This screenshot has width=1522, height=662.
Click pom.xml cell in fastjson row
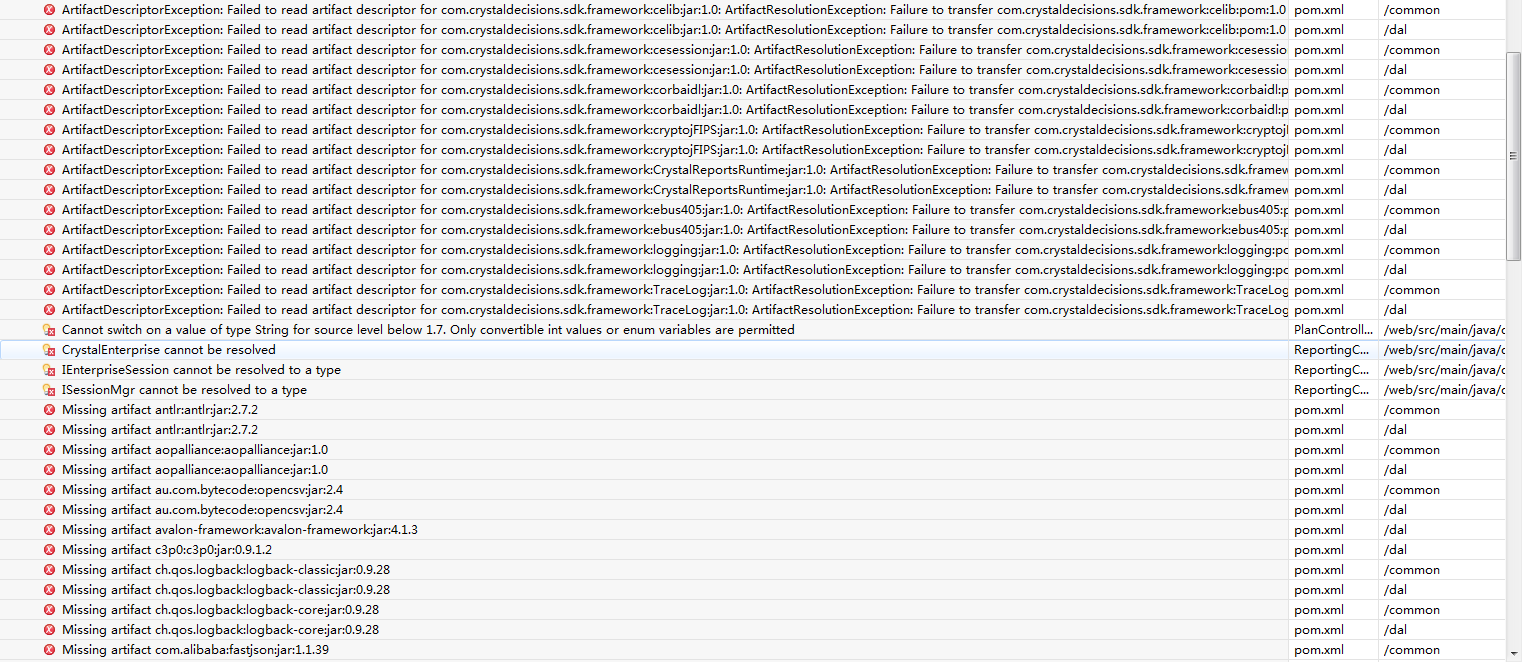1319,650
